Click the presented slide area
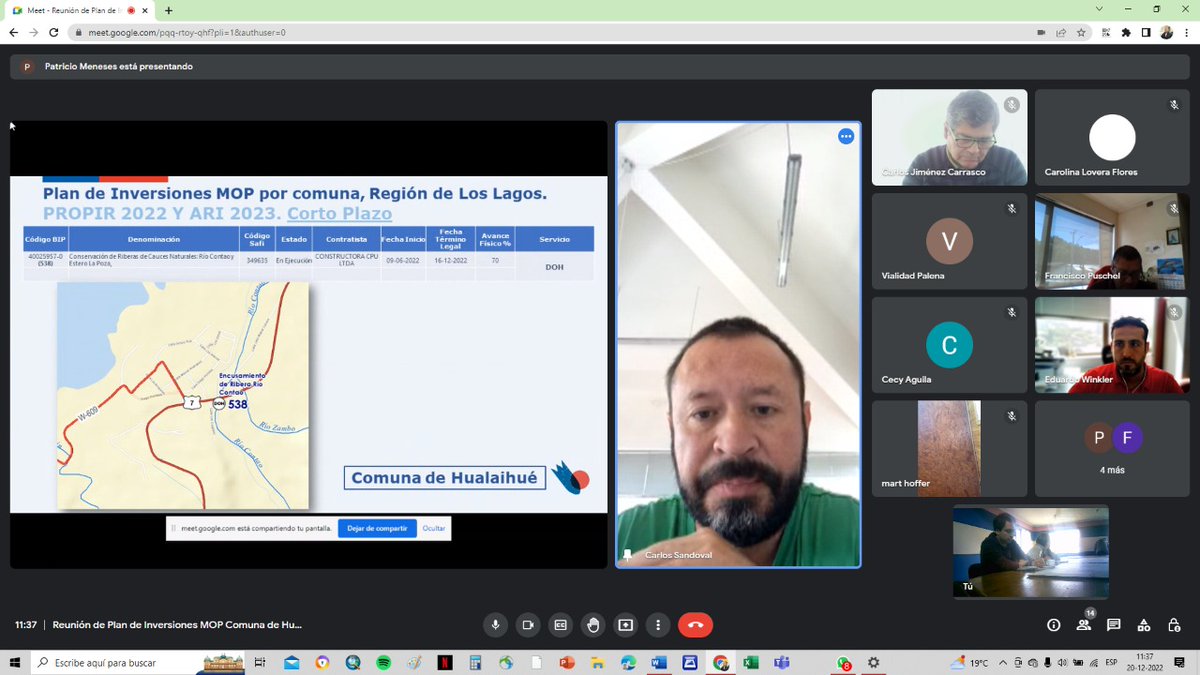Image resolution: width=1200 pixels, height=675 pixels. point(308,345)
